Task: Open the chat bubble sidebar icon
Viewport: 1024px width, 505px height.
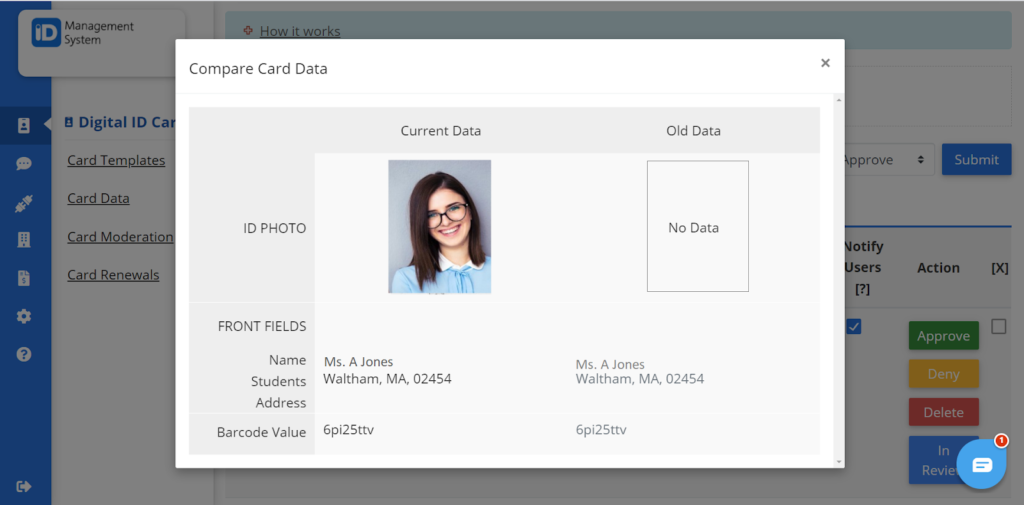Action: [x=24, y=163]
